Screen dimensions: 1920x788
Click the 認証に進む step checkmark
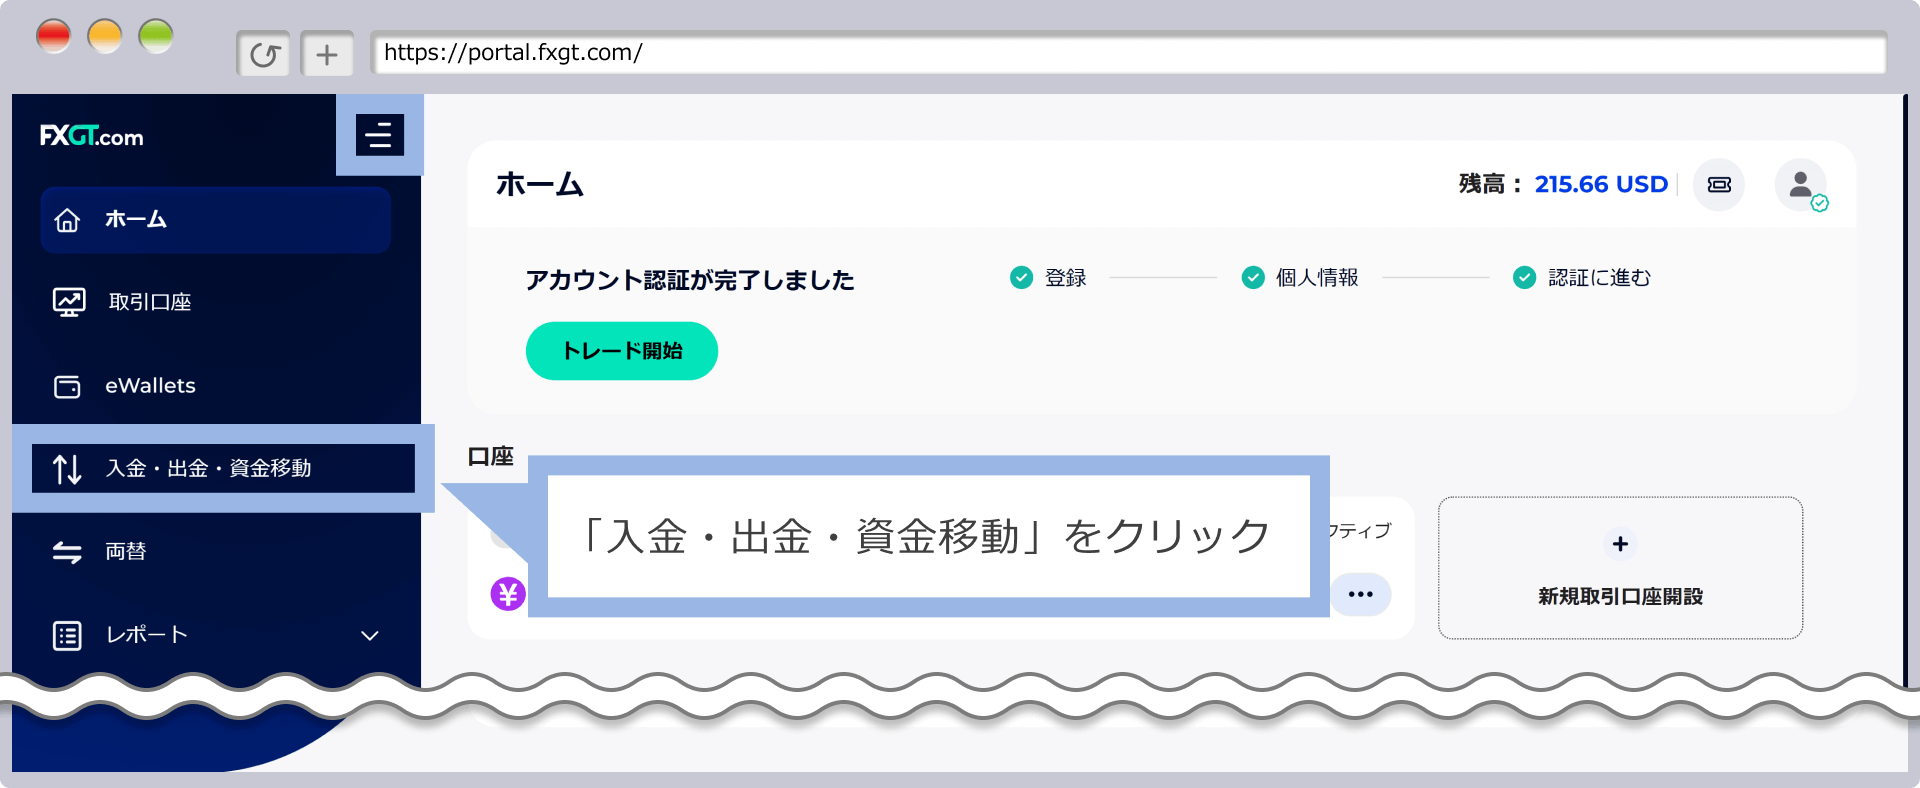1524,277
